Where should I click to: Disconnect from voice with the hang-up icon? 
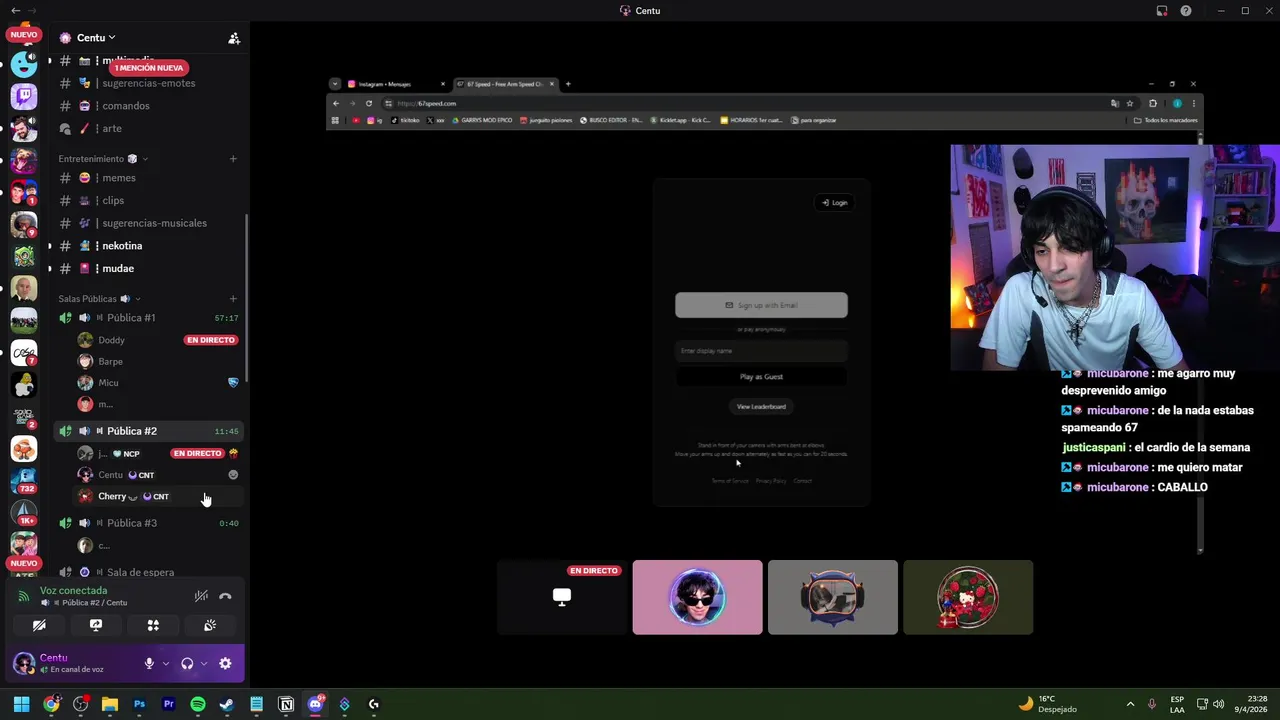coord(225,596)
